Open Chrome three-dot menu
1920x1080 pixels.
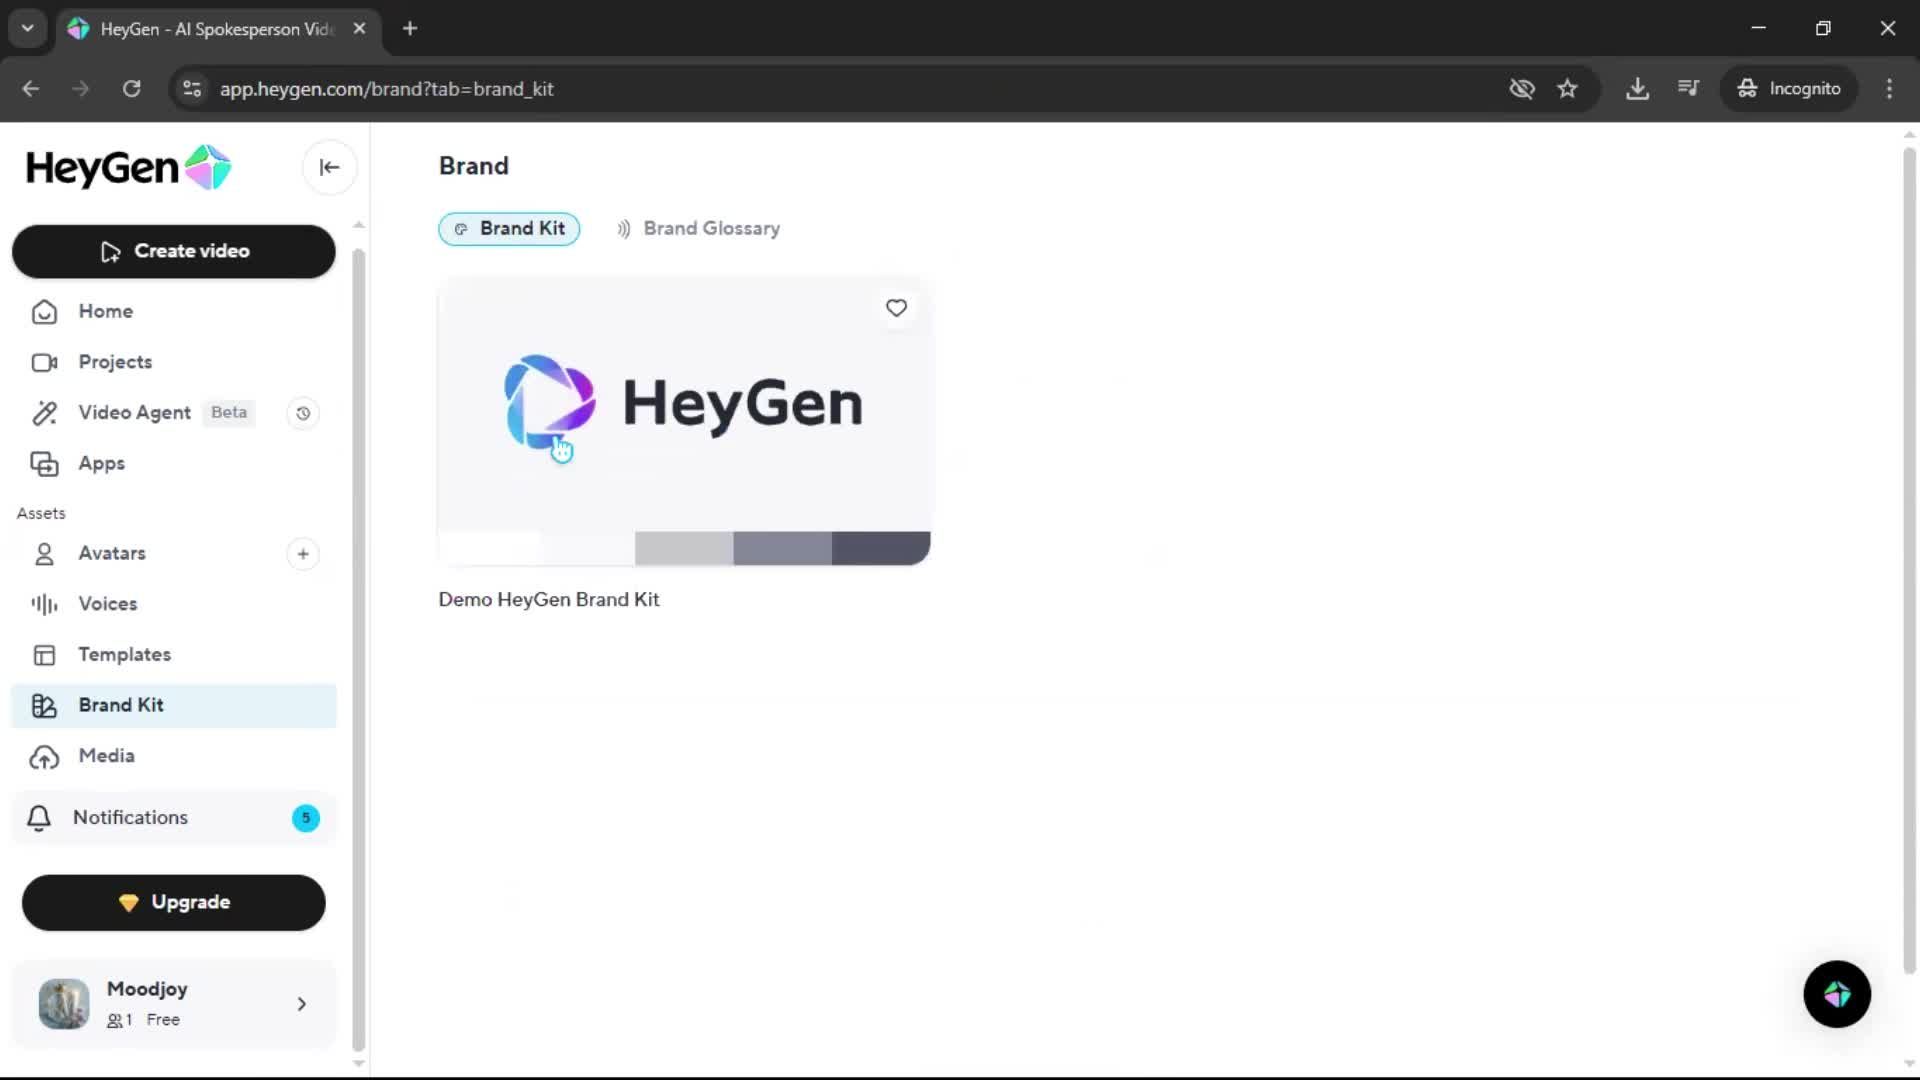(x=1889, y=89)
